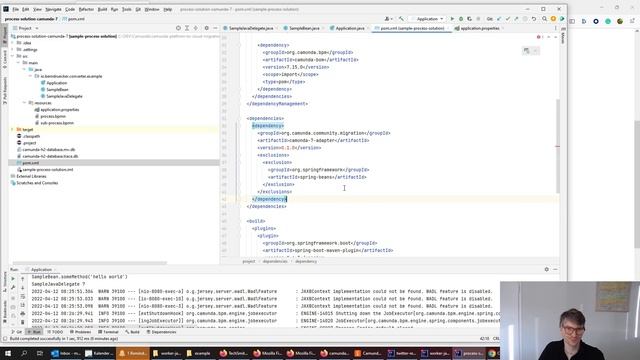This screenshot has height=360, width=640.
Task: Click the rollback undo arrow in the toolbar
Action: pos(533,19)
